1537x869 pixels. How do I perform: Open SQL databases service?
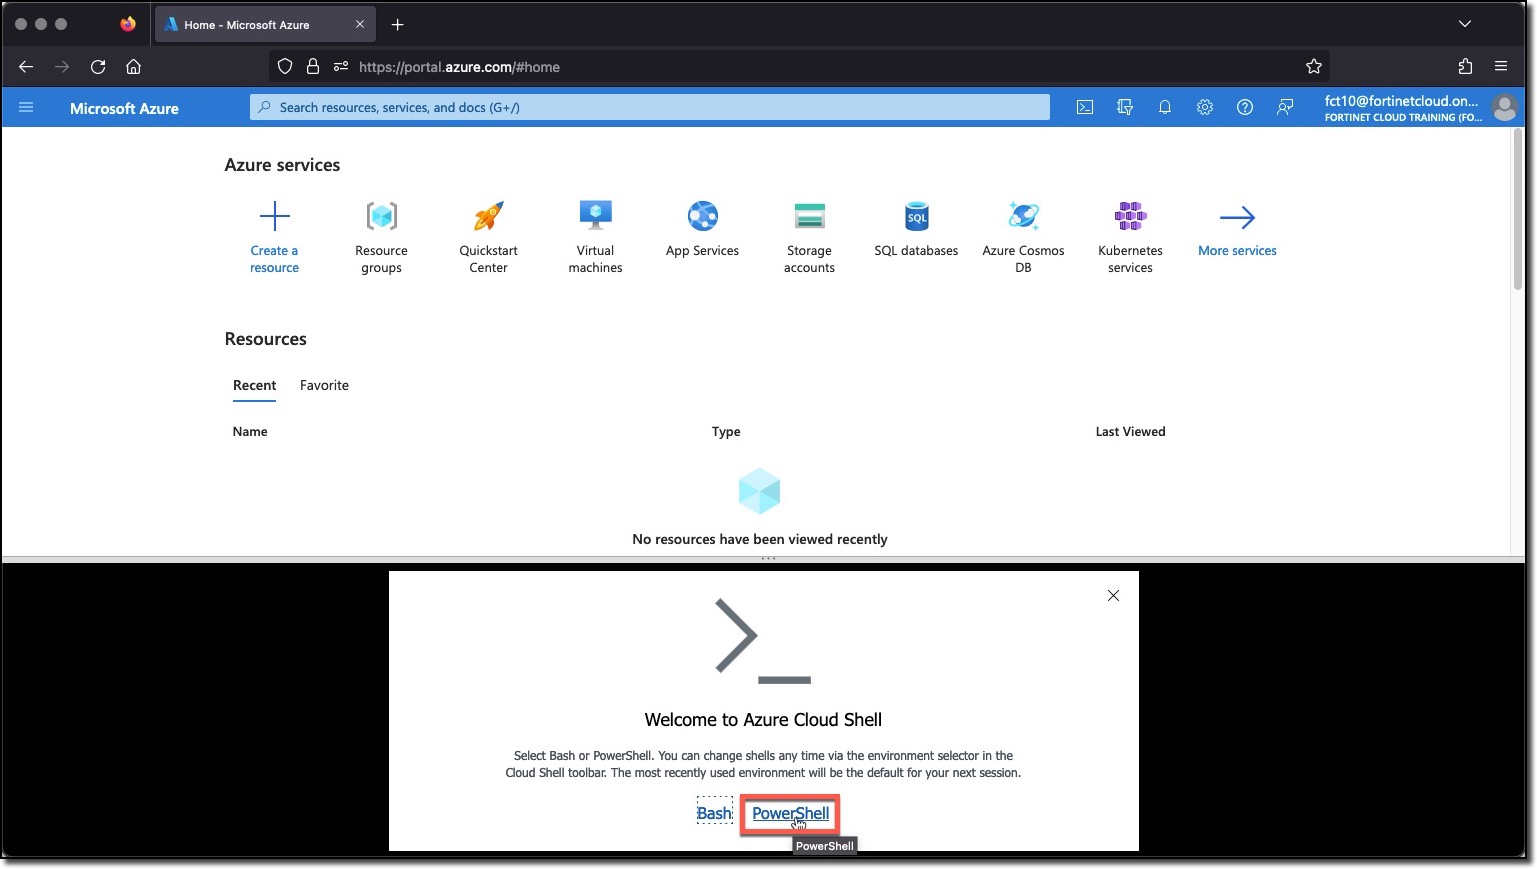[x=916, y=230]
